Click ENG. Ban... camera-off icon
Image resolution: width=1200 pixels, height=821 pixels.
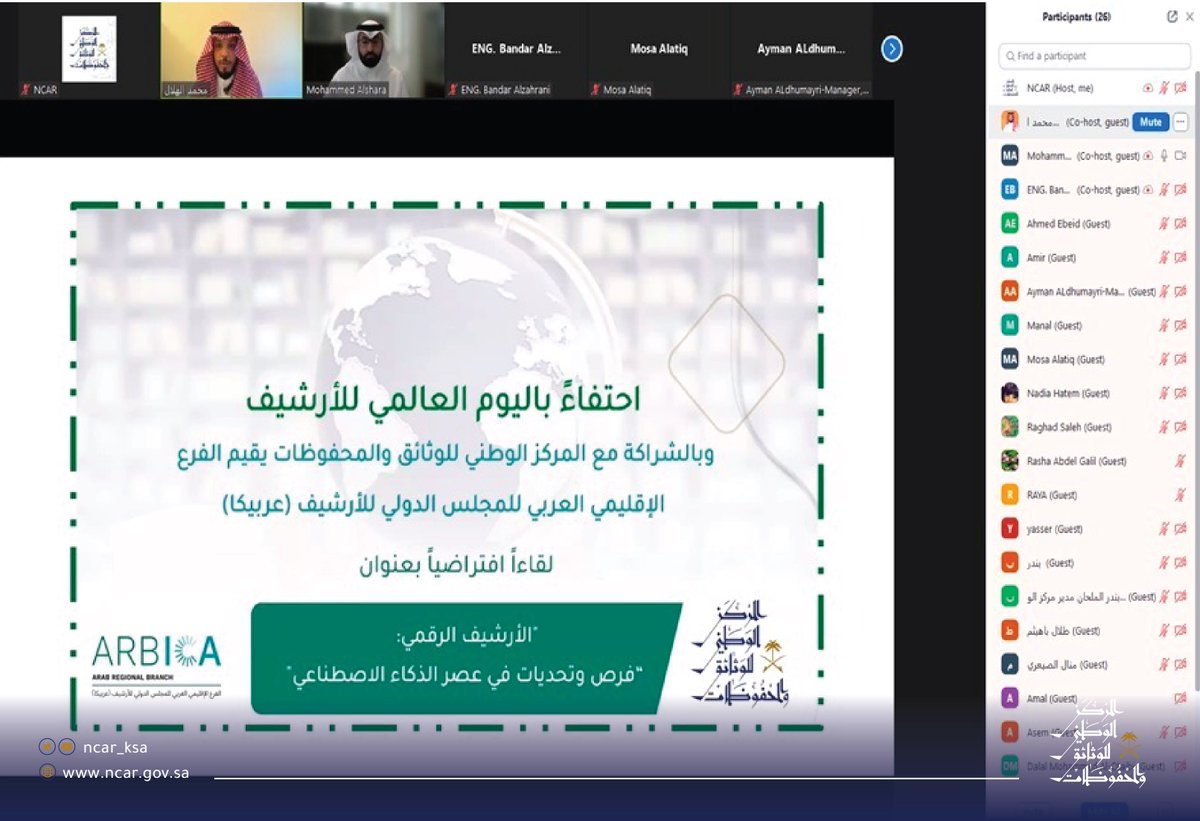coord(1181,190)
